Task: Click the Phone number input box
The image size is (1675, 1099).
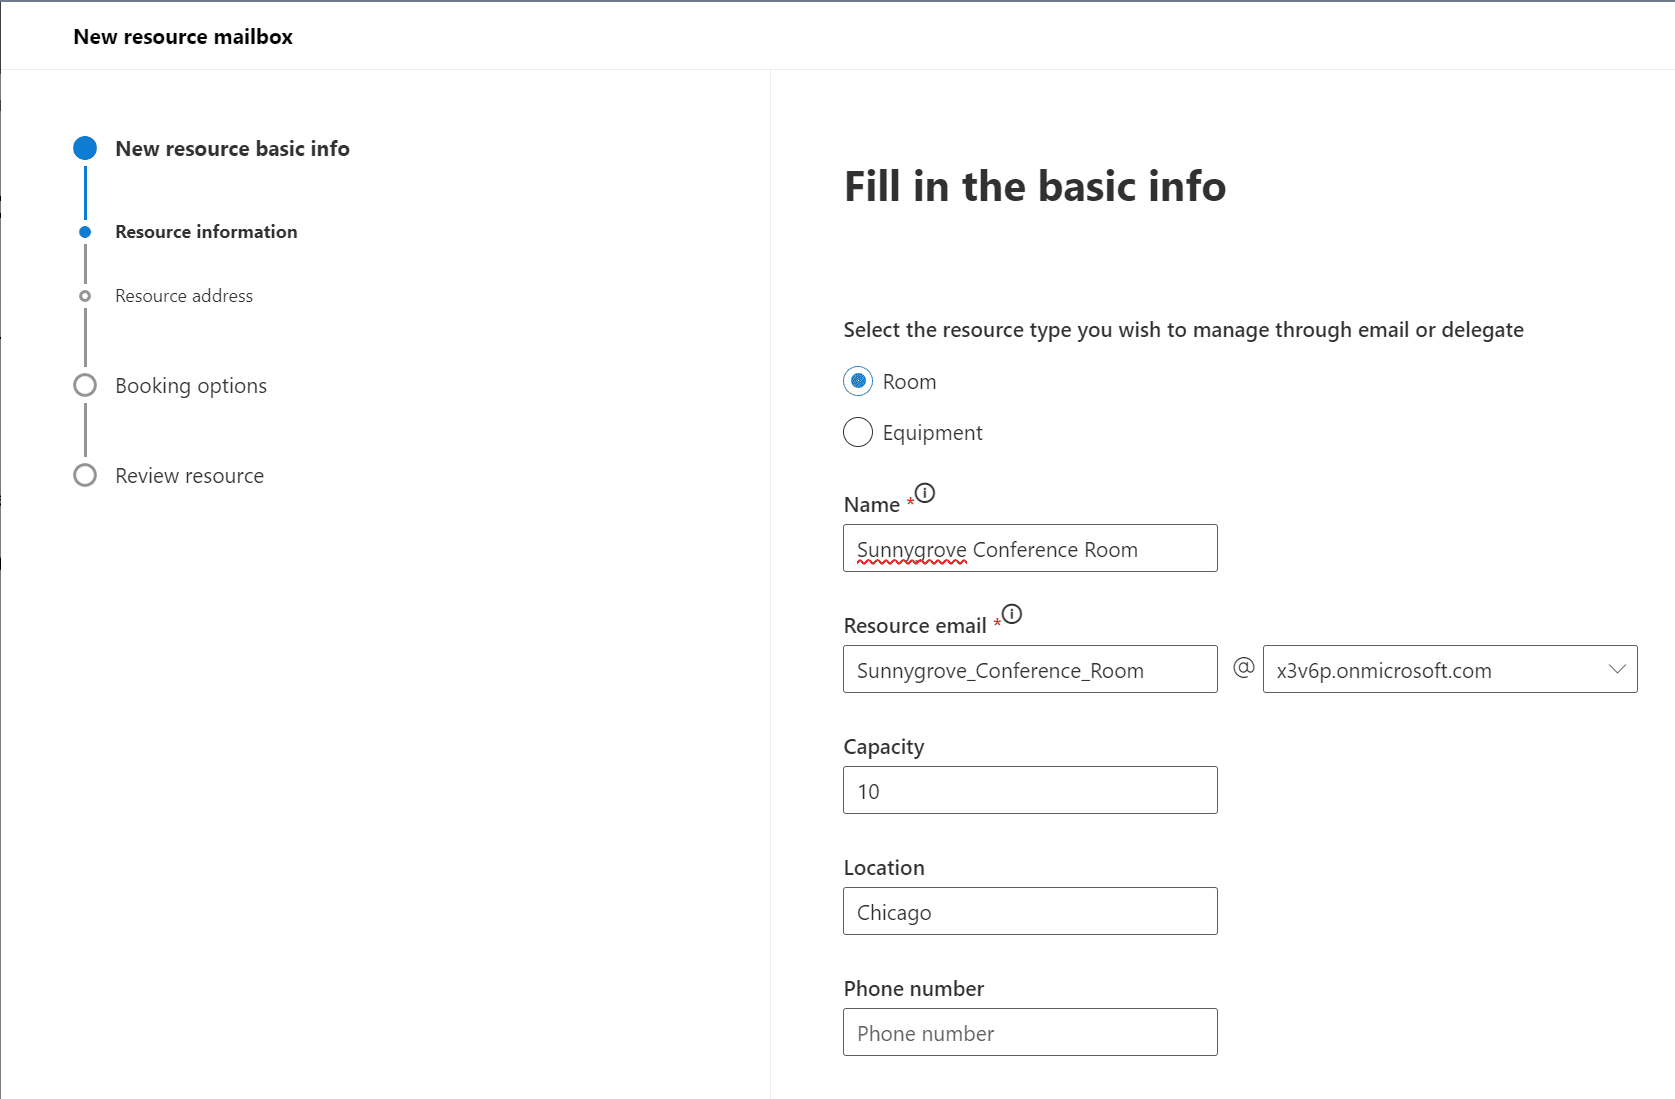Action: coord(1029,1032)
